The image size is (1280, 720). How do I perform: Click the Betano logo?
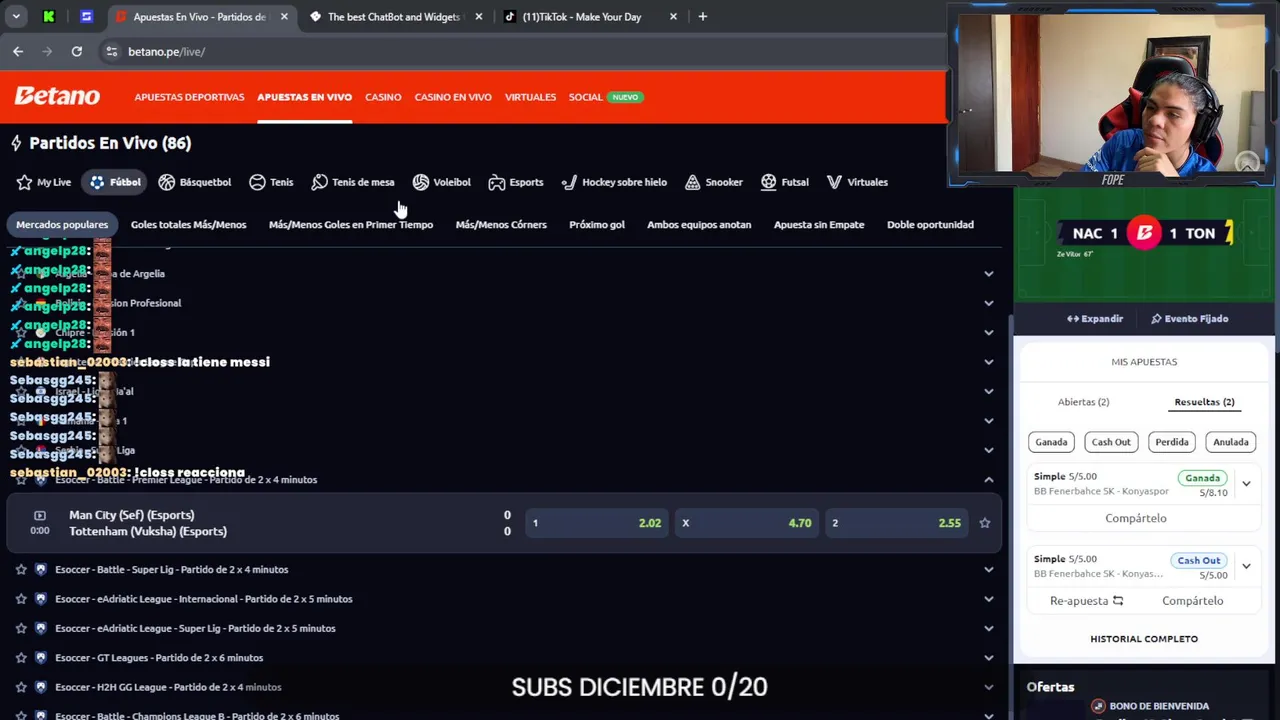point(57,96)
